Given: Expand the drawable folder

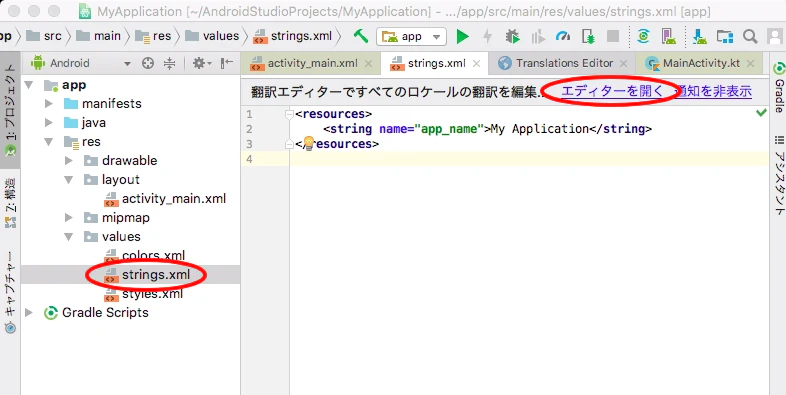Looking at the screenshot, I should point(69,161).
